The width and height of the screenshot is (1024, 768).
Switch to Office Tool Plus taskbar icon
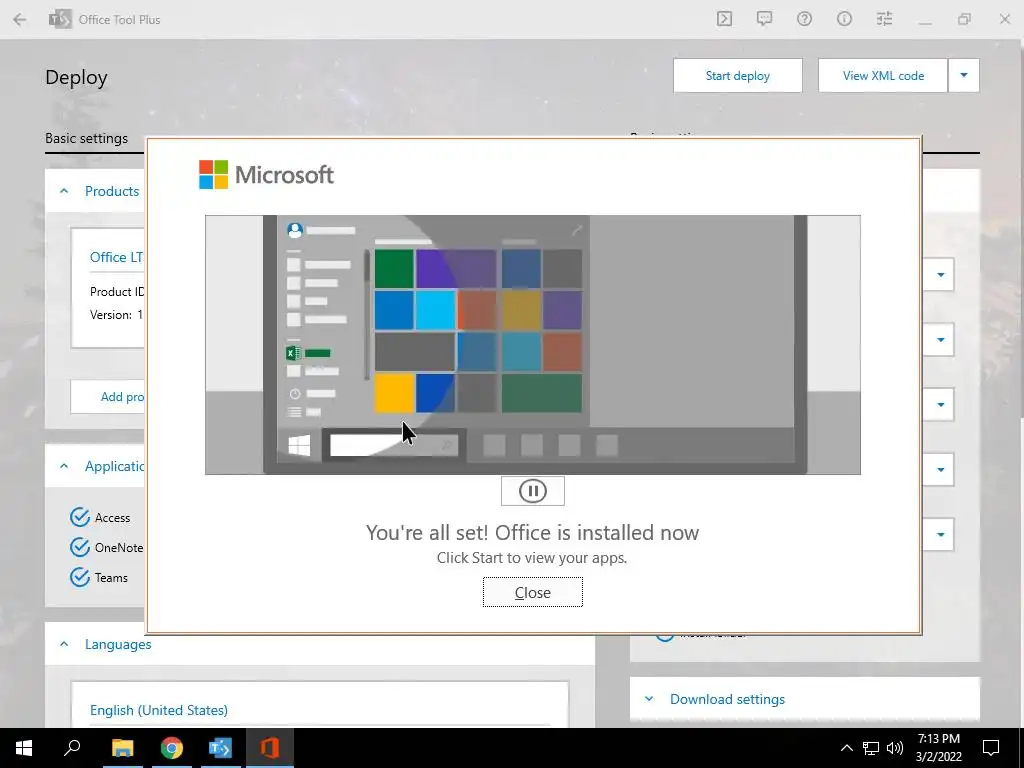click(220, 748)
